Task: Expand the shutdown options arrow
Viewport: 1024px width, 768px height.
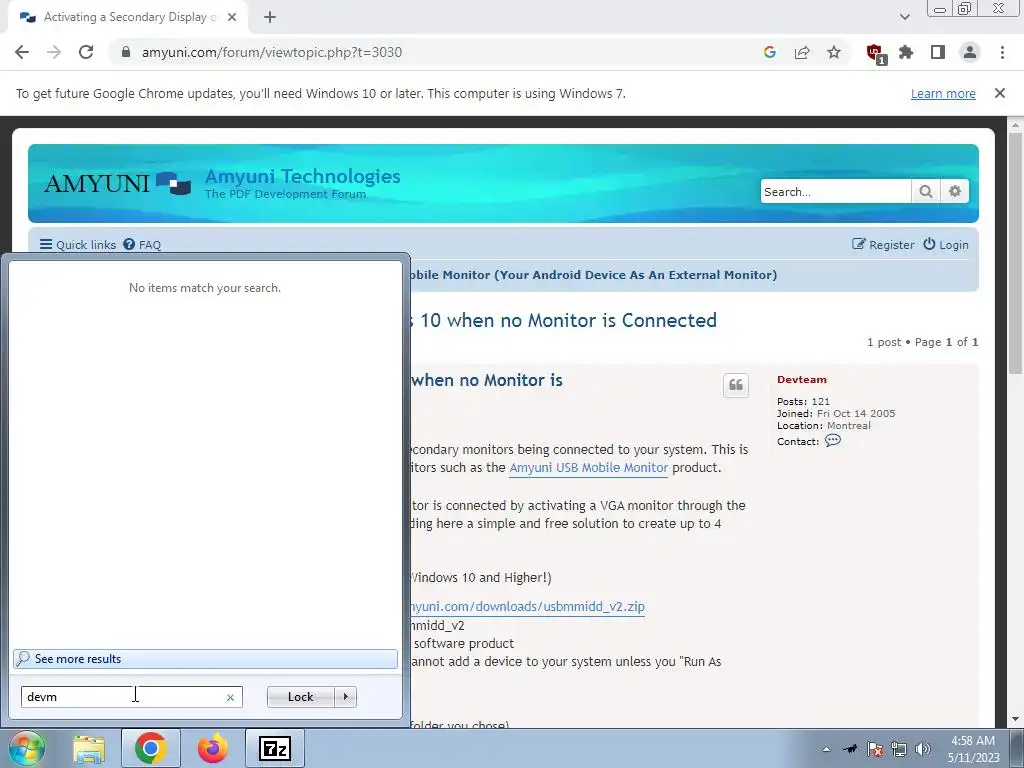Action: click(x=345, y=697)
